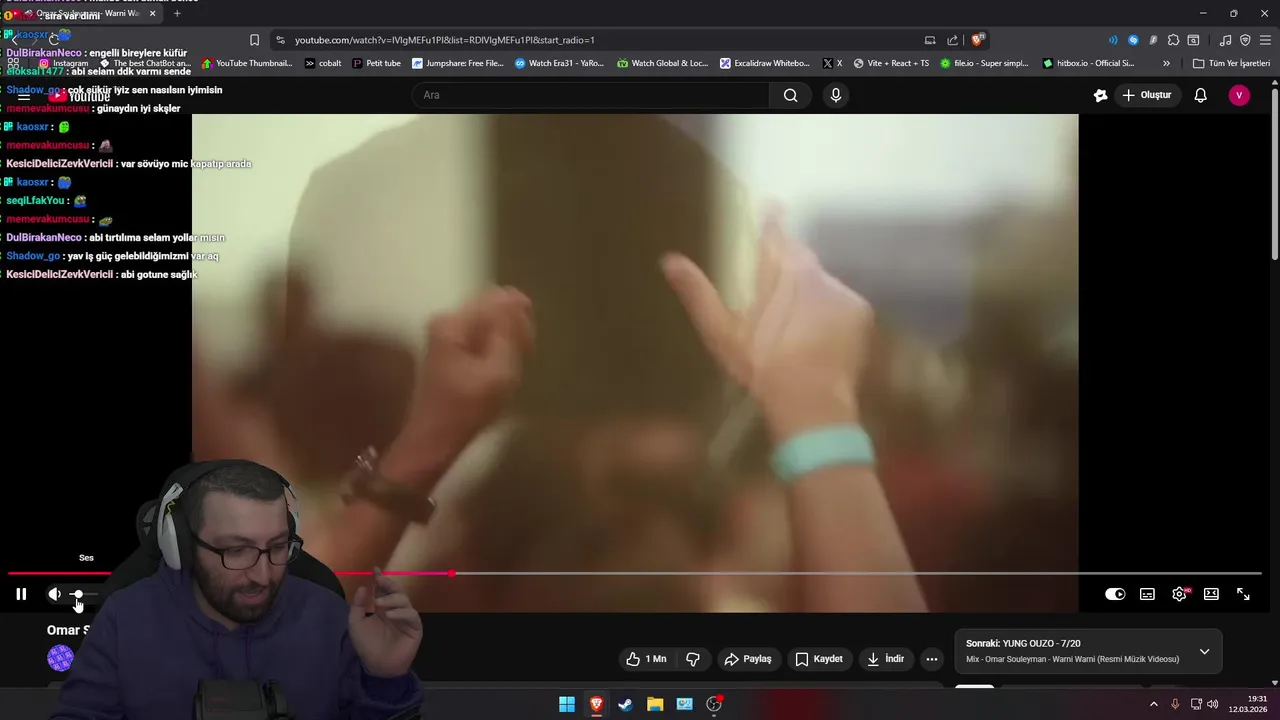Open the Jumpshare bookmark
1280x720 pixels.
pyautogui.click(x=457, y=63)
